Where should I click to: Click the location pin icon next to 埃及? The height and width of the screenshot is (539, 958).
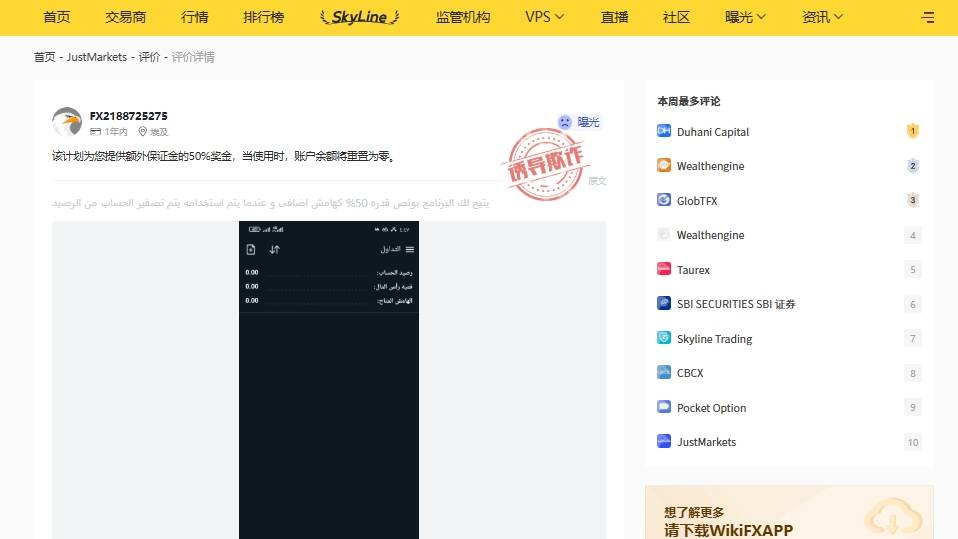pyautogui.click(x=142, y=131)
